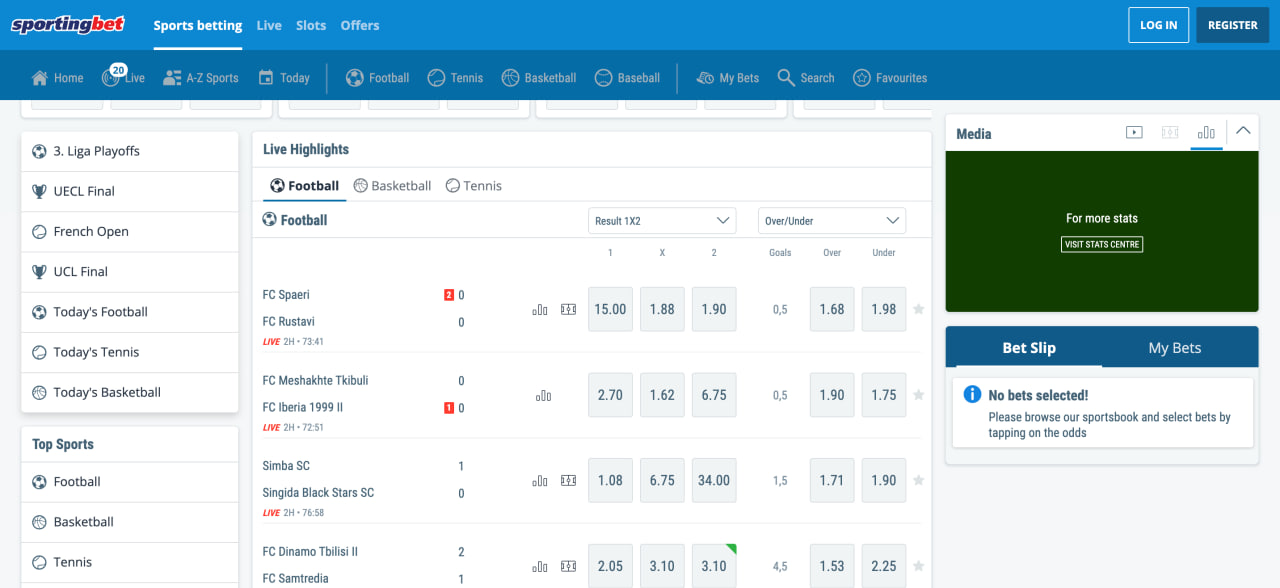The height and width of the screenshot is (588, 1280).
Task: Select odds 2.05 for Dinamo Tbilisi II
Action: [610, 566]
